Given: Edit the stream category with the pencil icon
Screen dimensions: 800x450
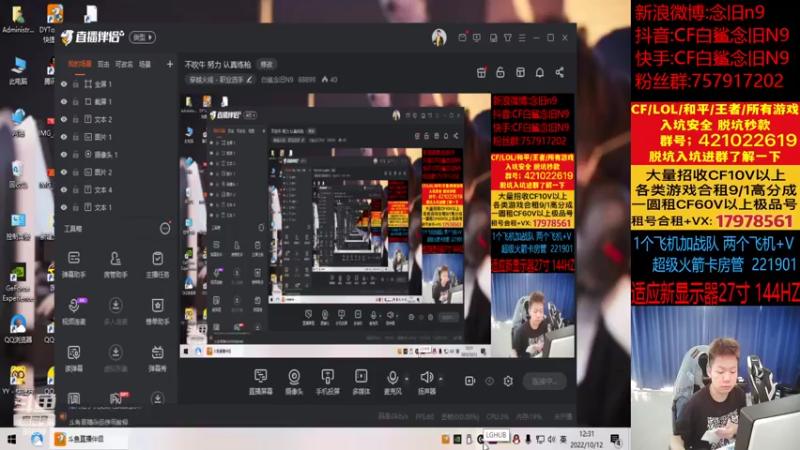Looking at the screenshot, I should (x=249, y=80).
